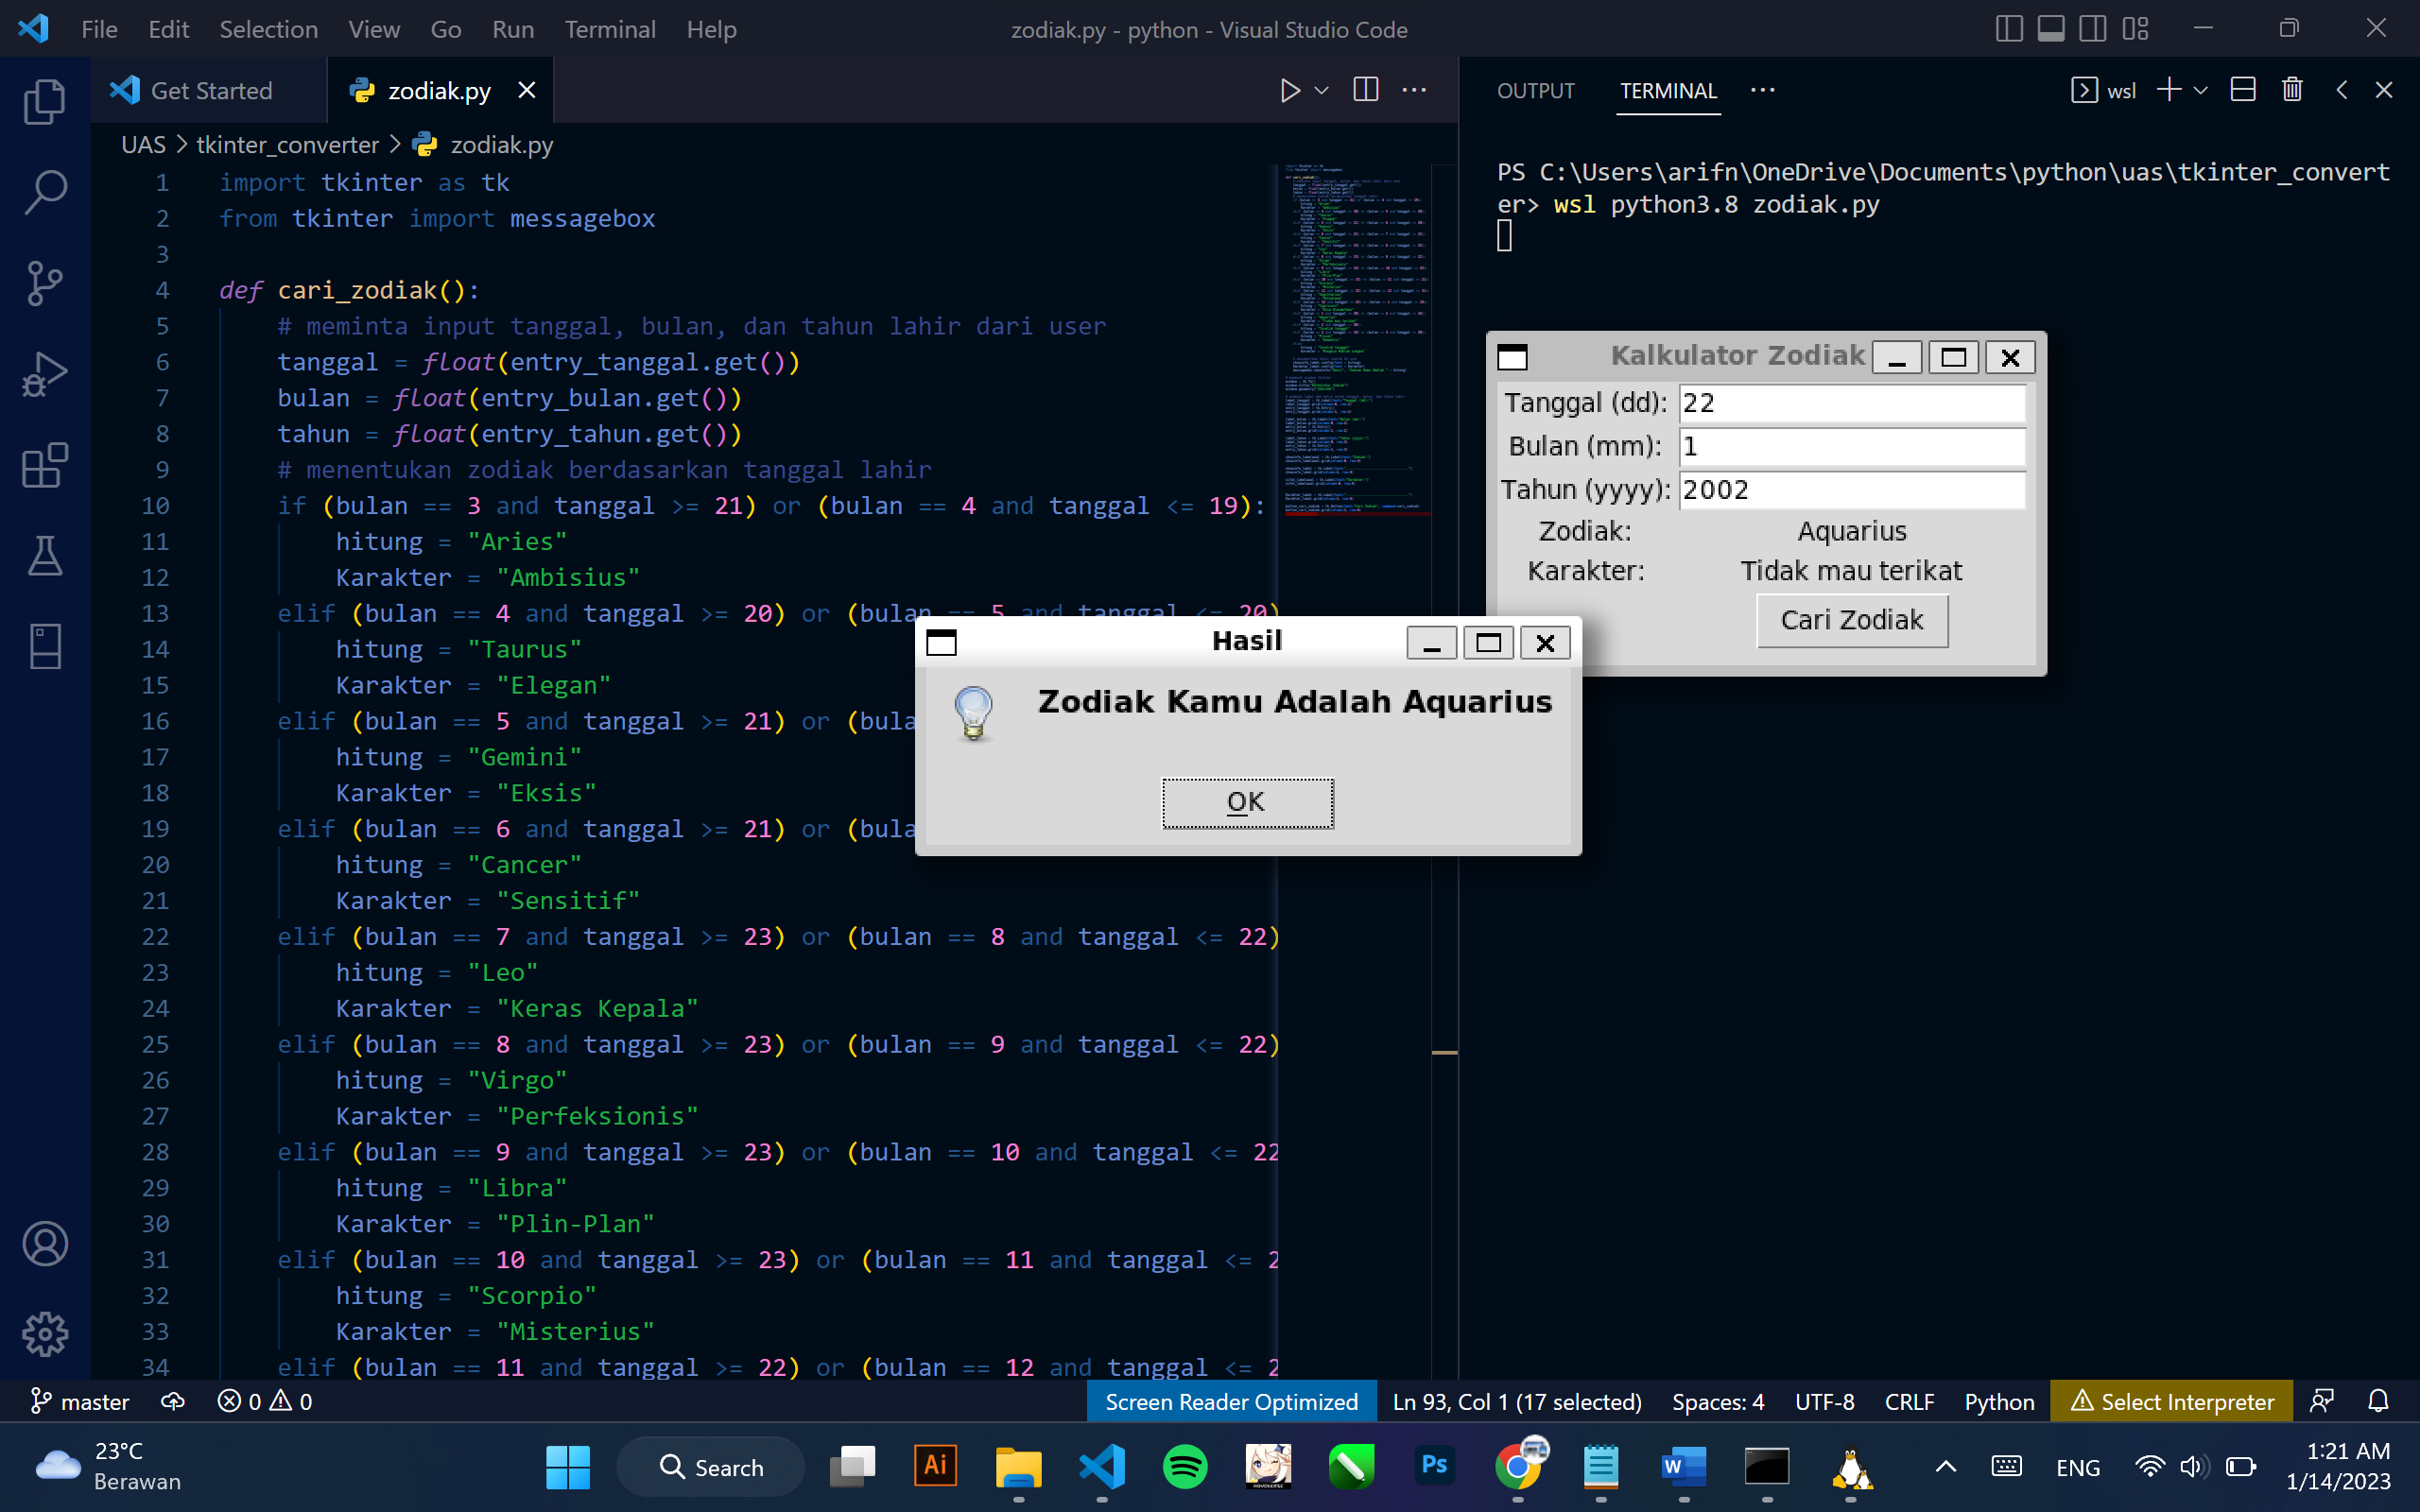Click the Bulan (mm) input field
2420x1512 pixels.
[1852, 446]
